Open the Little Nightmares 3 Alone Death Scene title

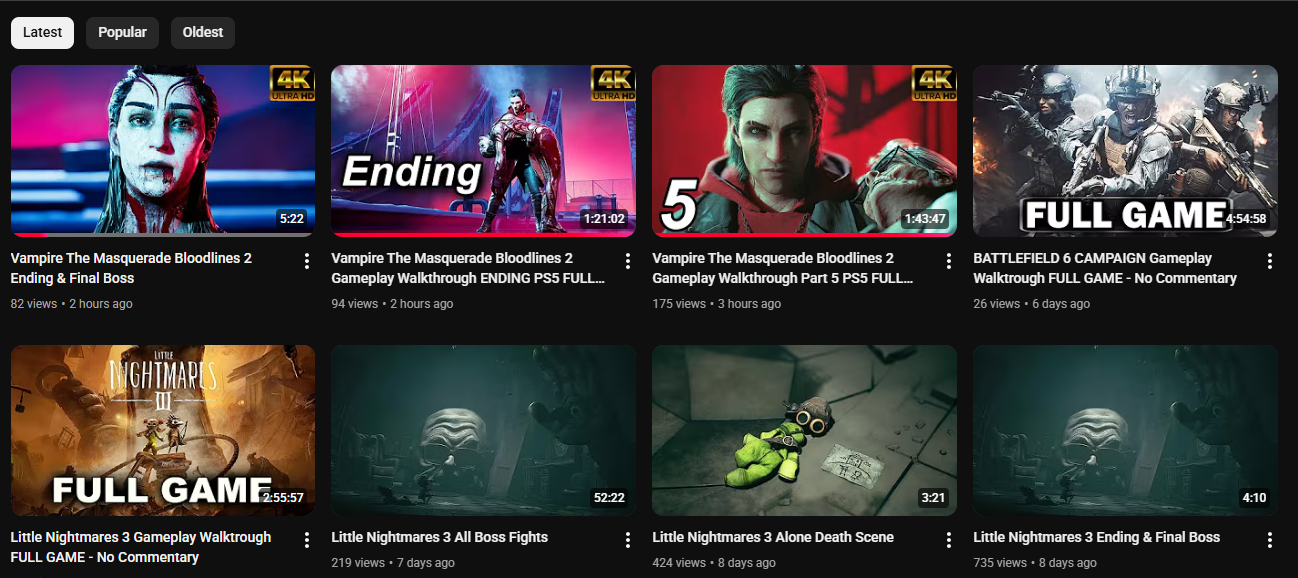pos(773,537)
